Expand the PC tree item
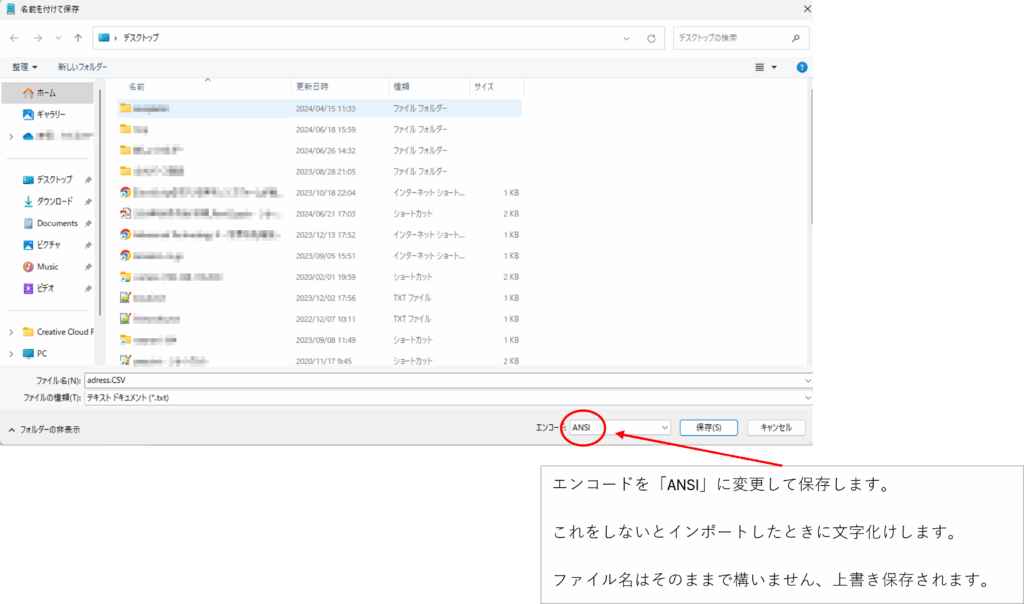Viewport: 1024px width, 604px height. pos(11,353)
